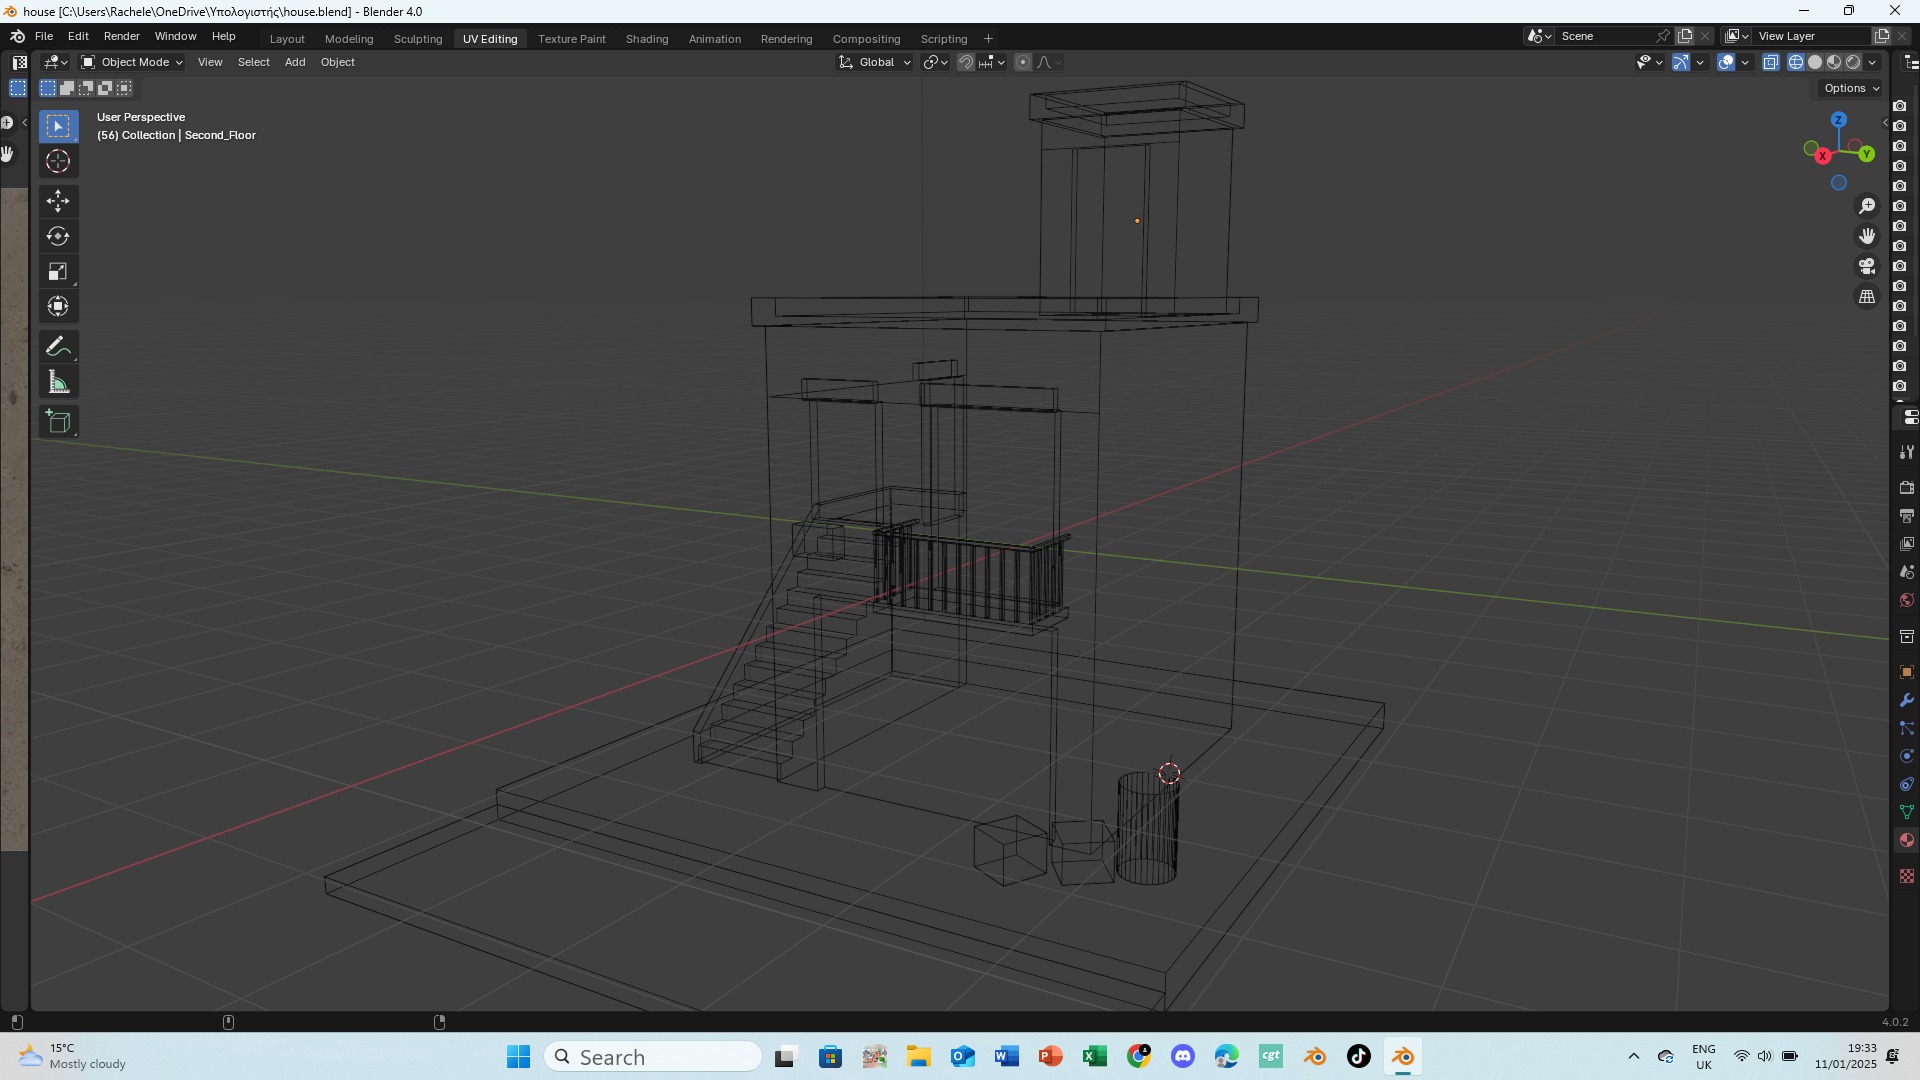Select the Transform tool
1920x1080 pixels.
point(58,306)
